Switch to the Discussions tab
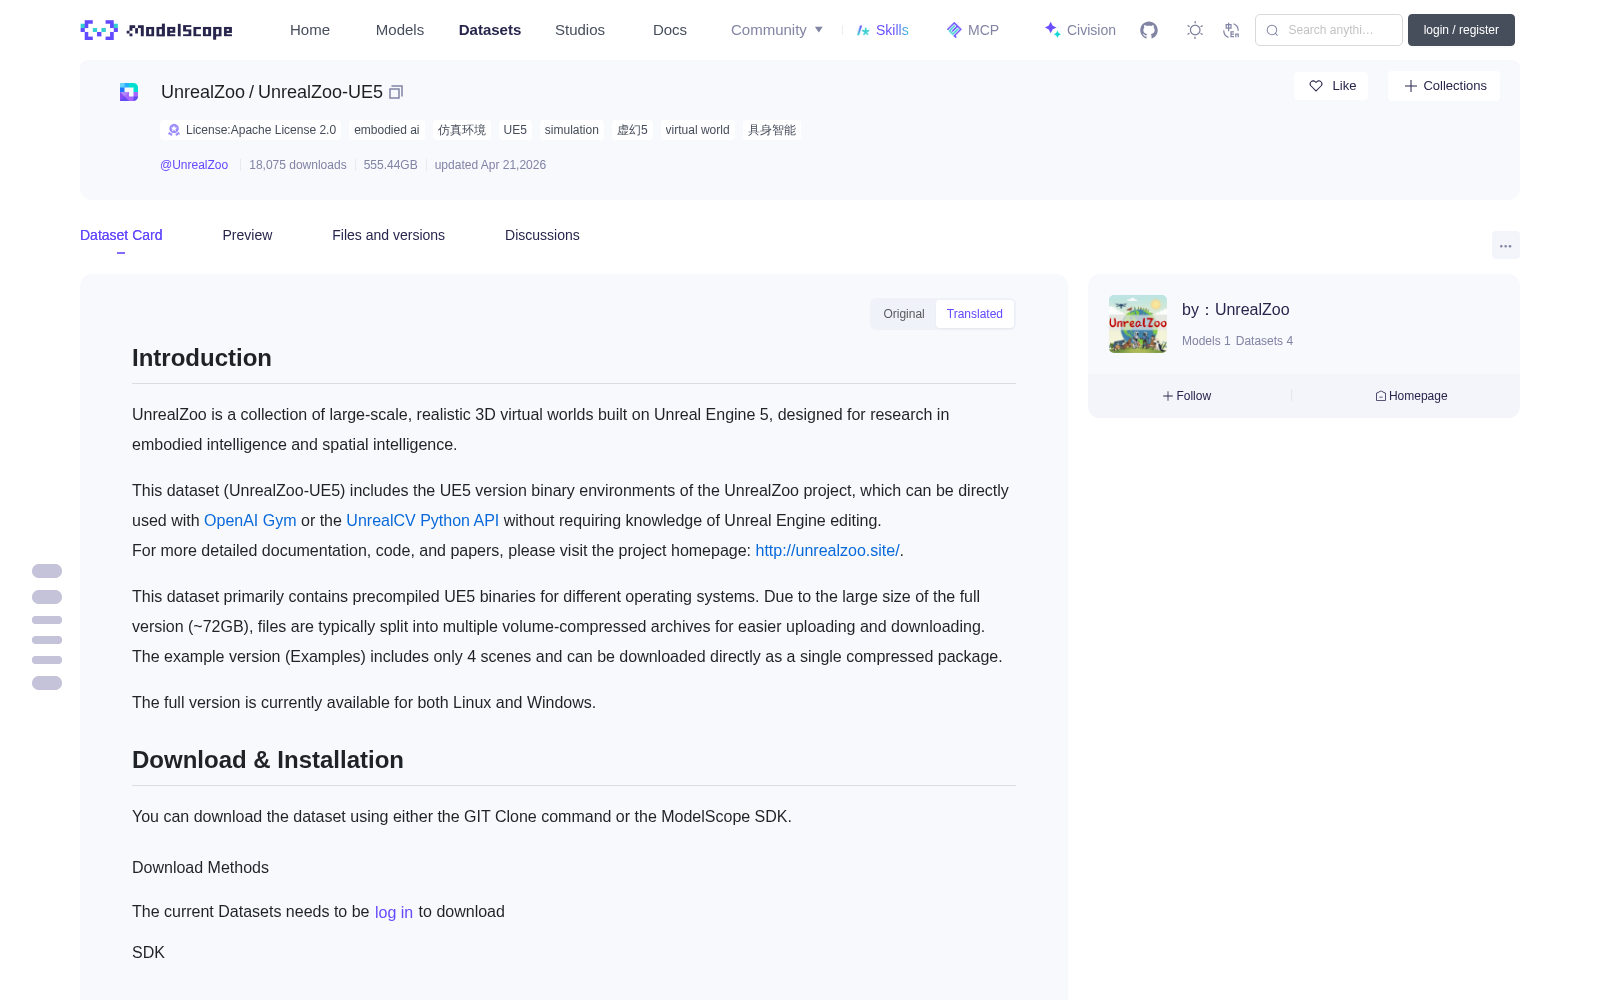 click(x=542, y=235)
